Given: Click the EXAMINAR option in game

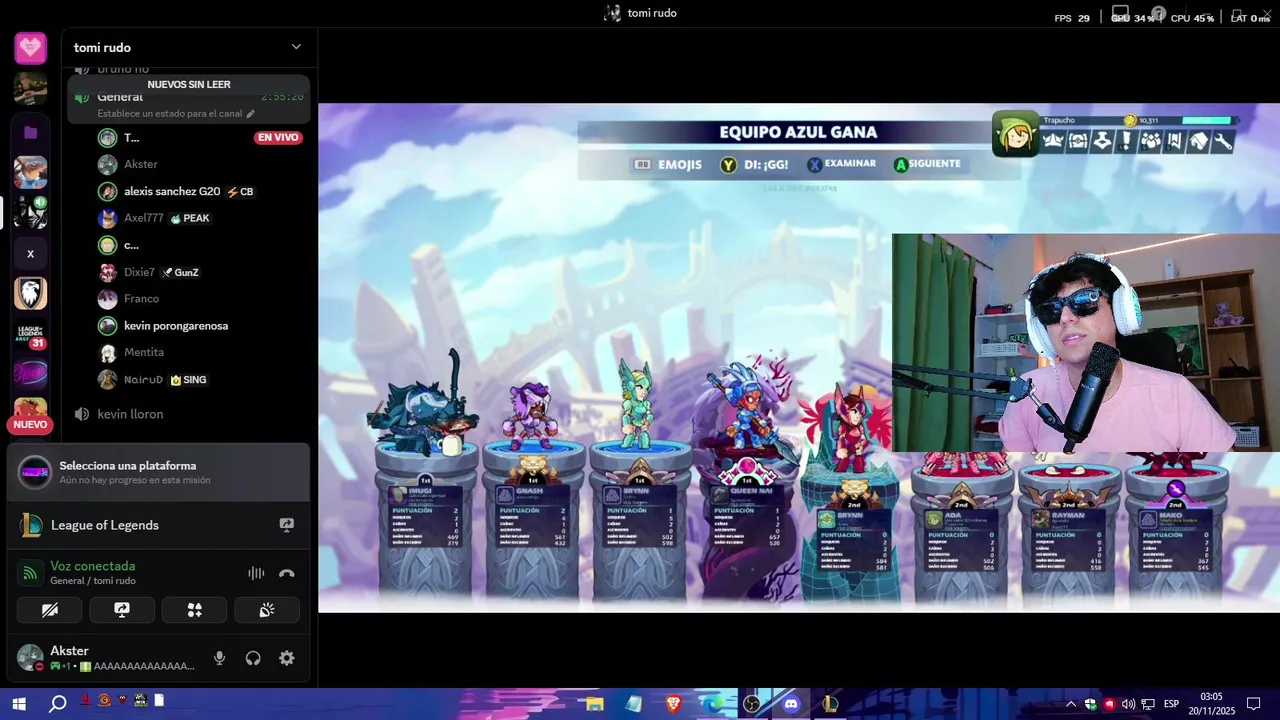Looking at the screenshot, I should coord(841,164).
